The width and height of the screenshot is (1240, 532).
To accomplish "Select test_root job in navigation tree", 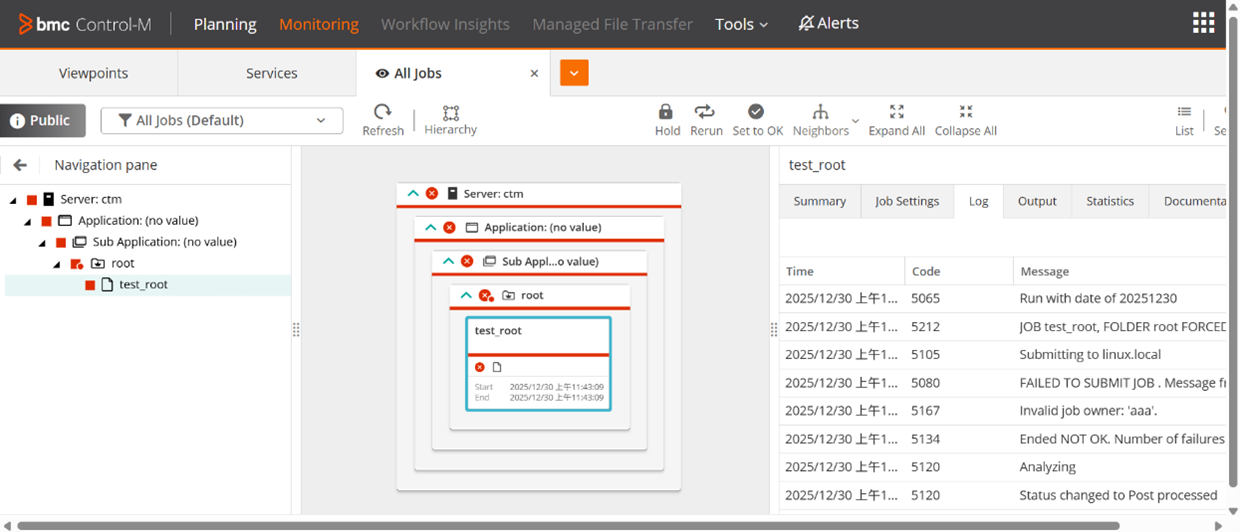I will tap(143, 285).
